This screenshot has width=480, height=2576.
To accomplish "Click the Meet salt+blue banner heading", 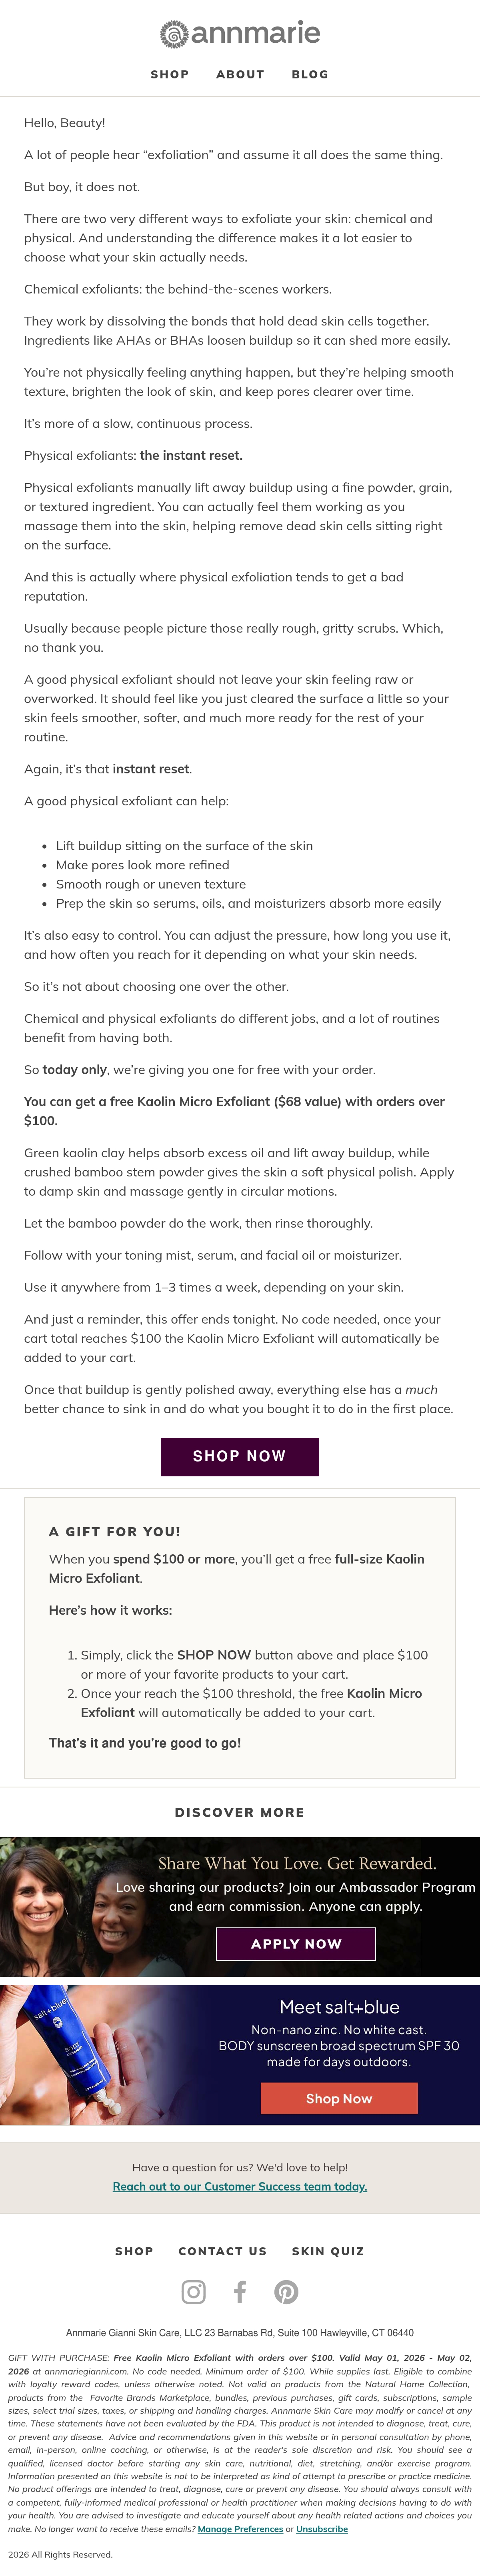I will point(339,2006).
